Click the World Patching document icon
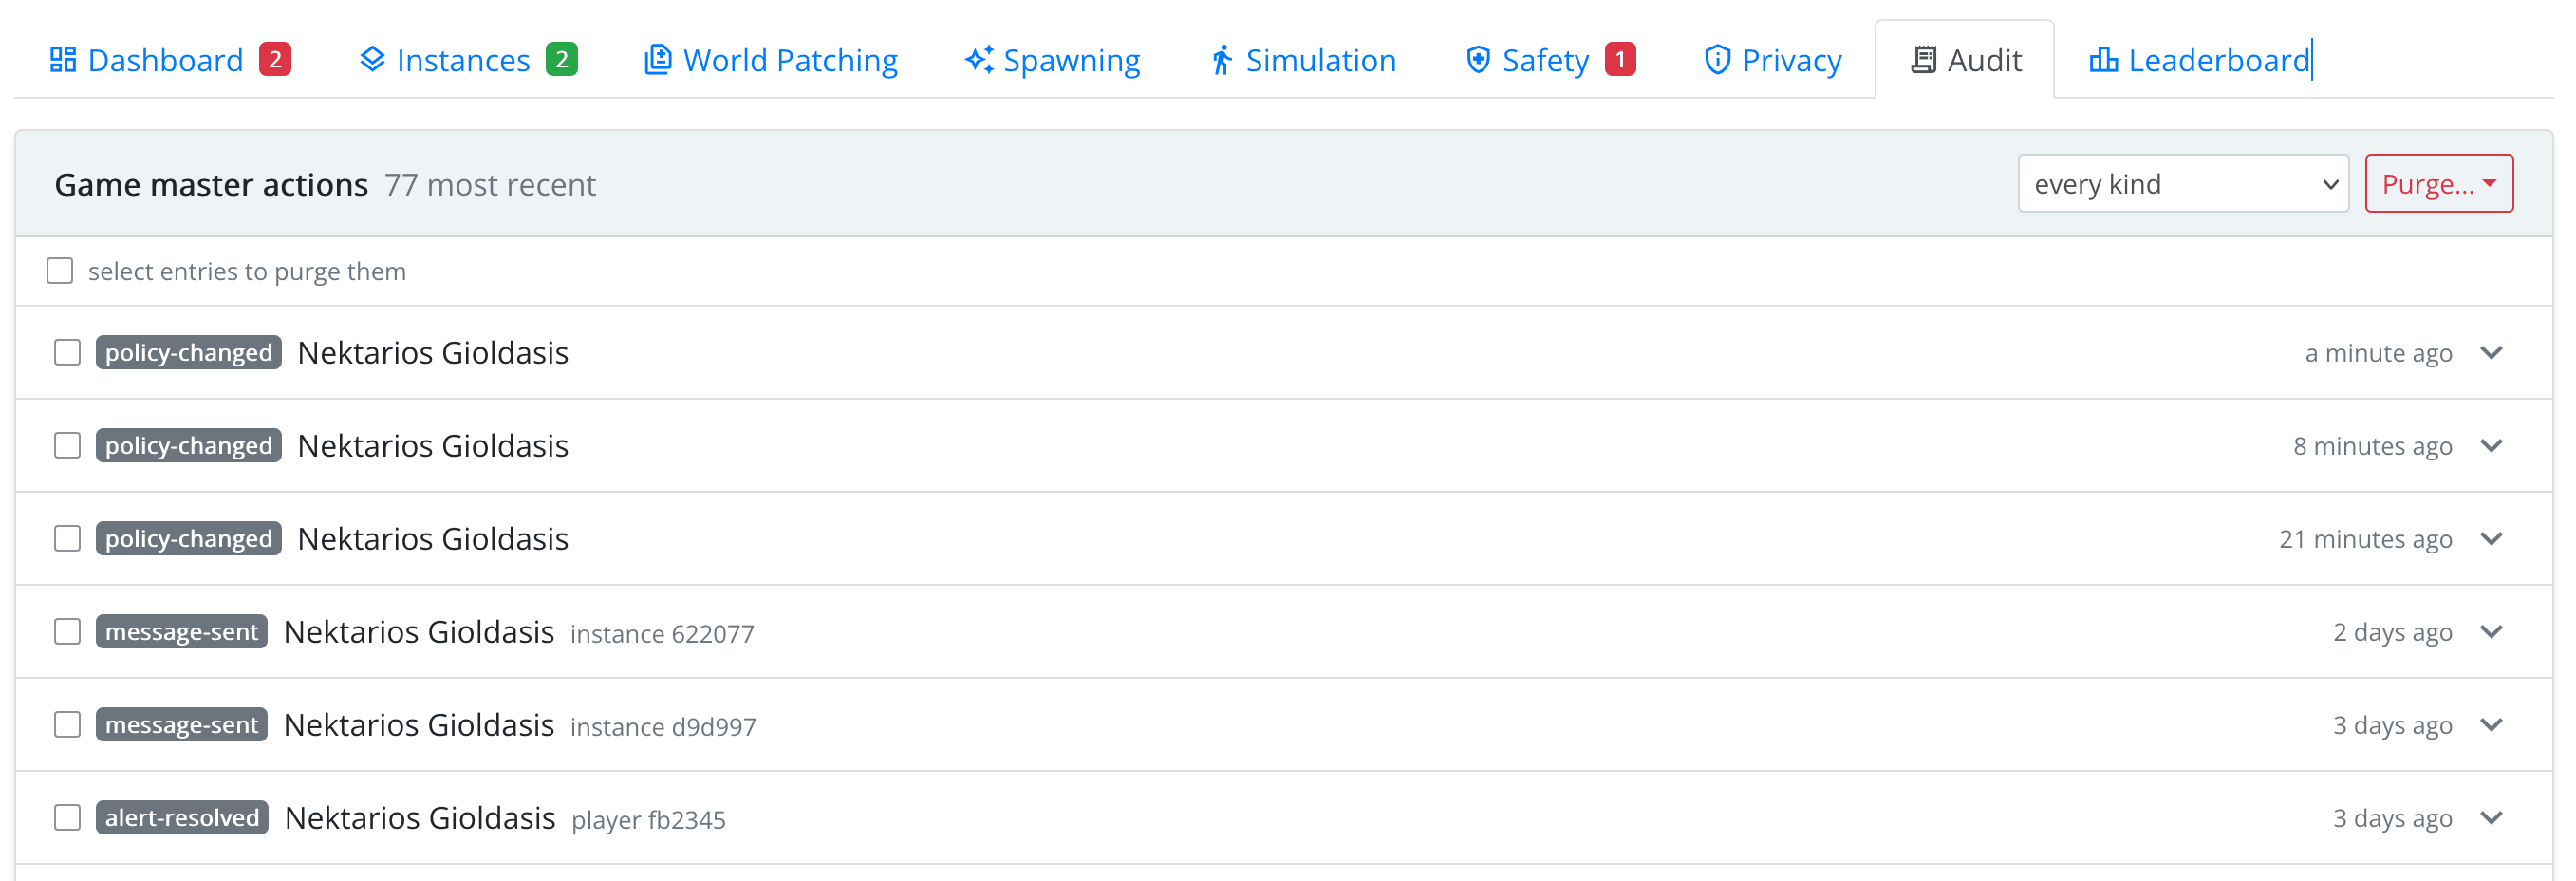 [658, 60]
